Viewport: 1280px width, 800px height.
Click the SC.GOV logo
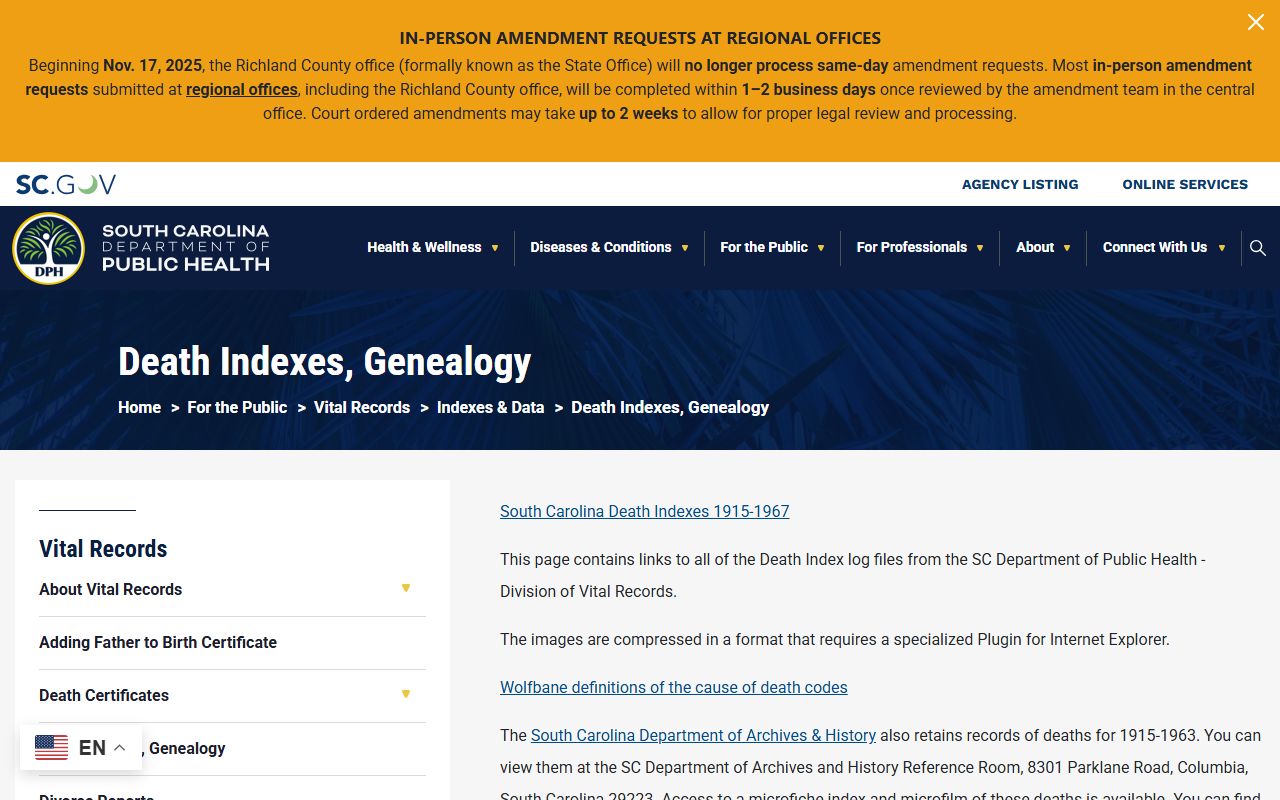pos(66,184)
